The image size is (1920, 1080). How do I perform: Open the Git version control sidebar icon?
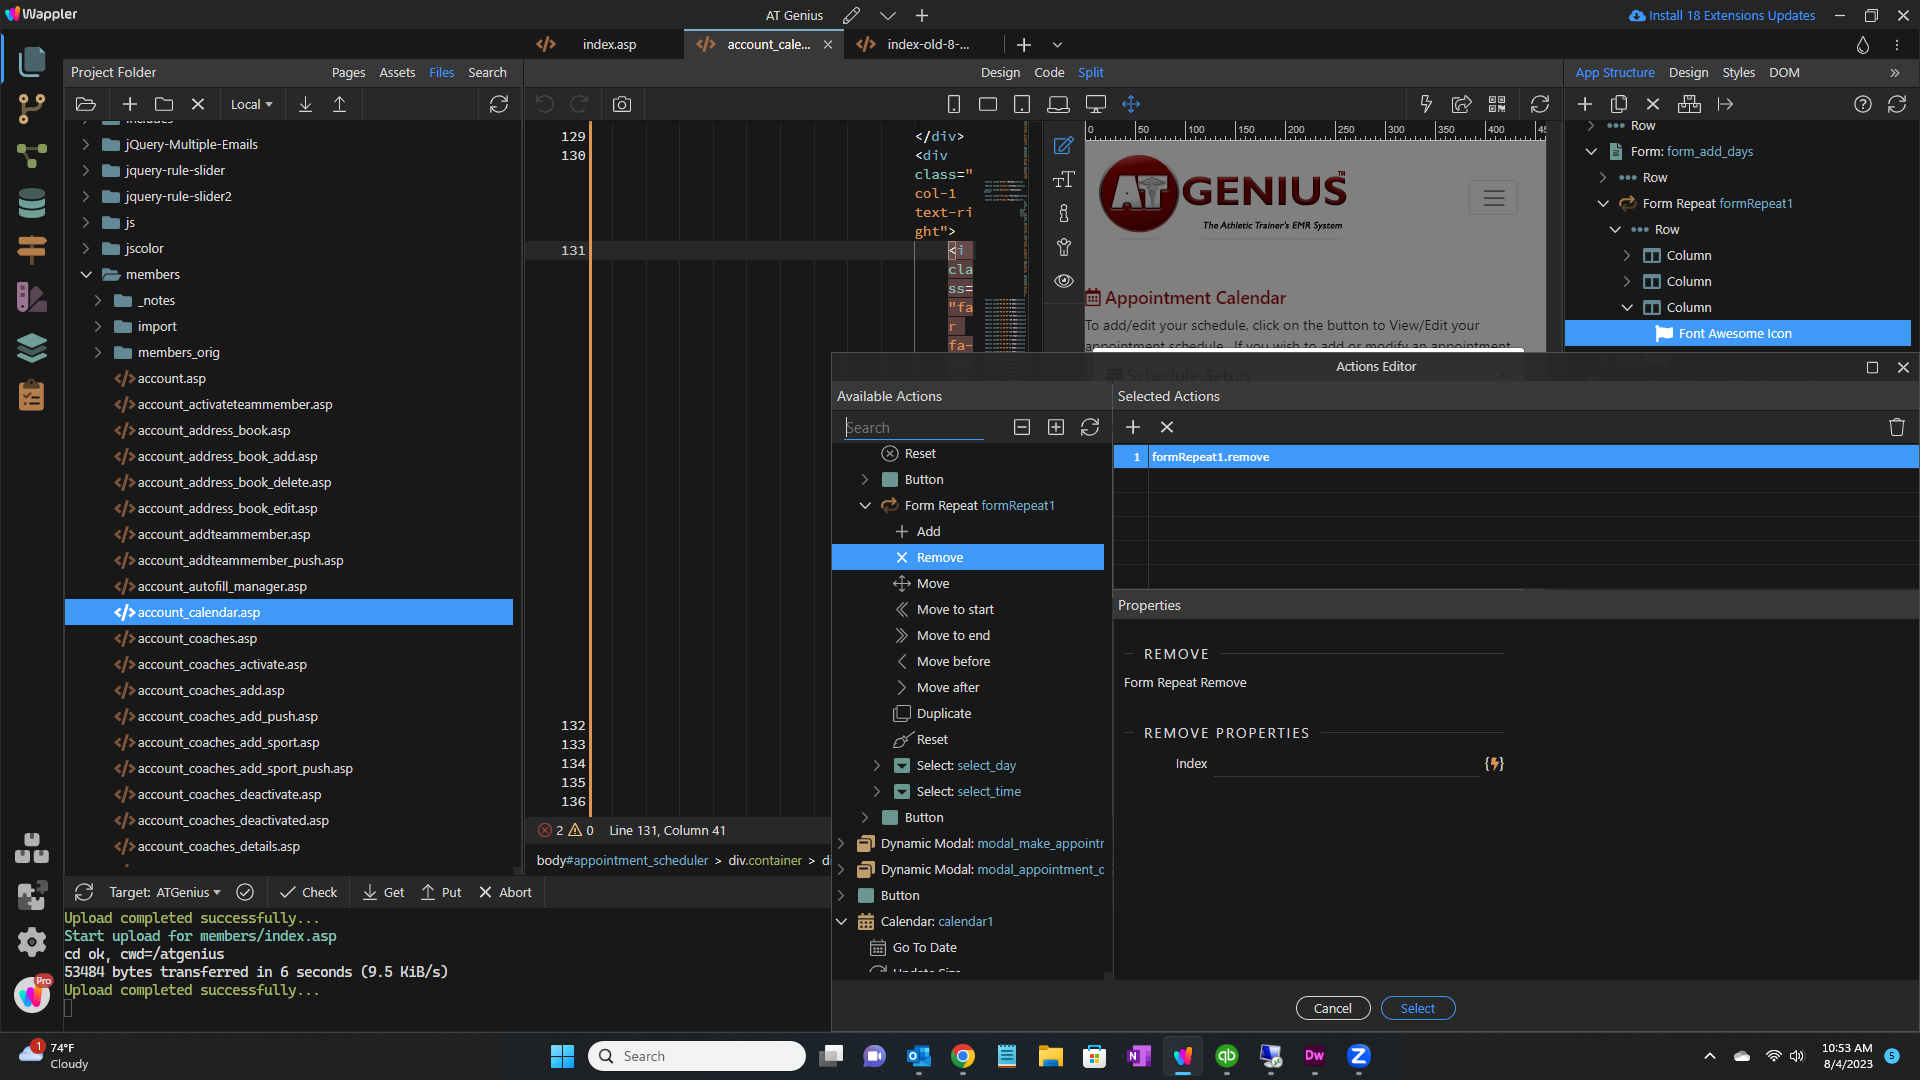pyautogui.click(x=32, y=108)
